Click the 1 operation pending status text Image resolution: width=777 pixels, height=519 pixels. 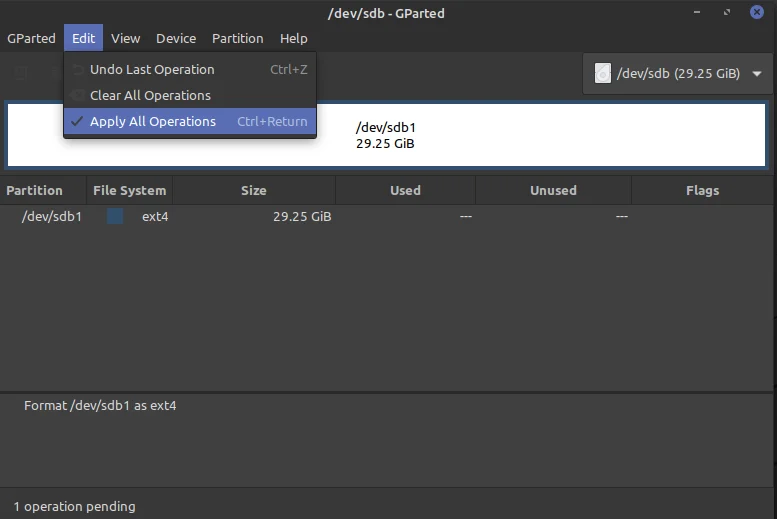pyautogui.click(x=74, y=507)
